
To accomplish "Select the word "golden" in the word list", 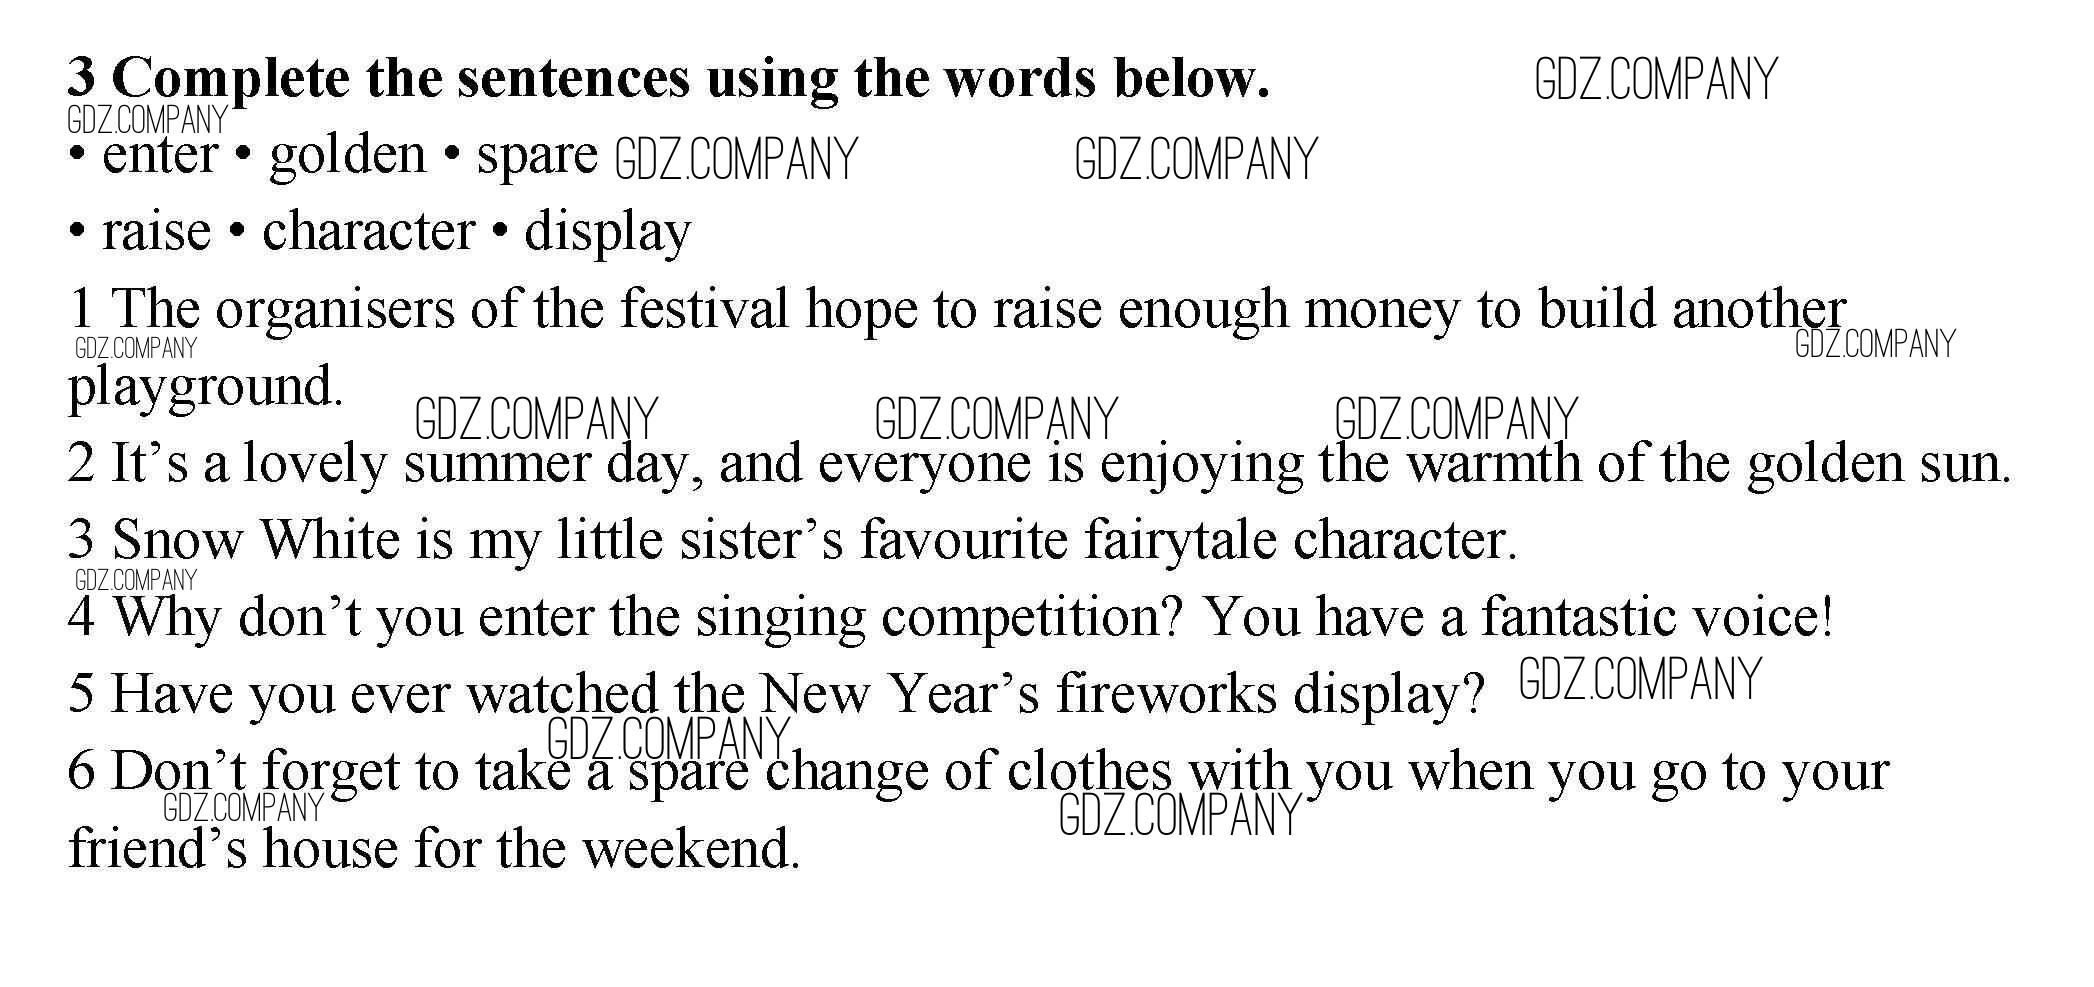I will click(x=347, y=155).
